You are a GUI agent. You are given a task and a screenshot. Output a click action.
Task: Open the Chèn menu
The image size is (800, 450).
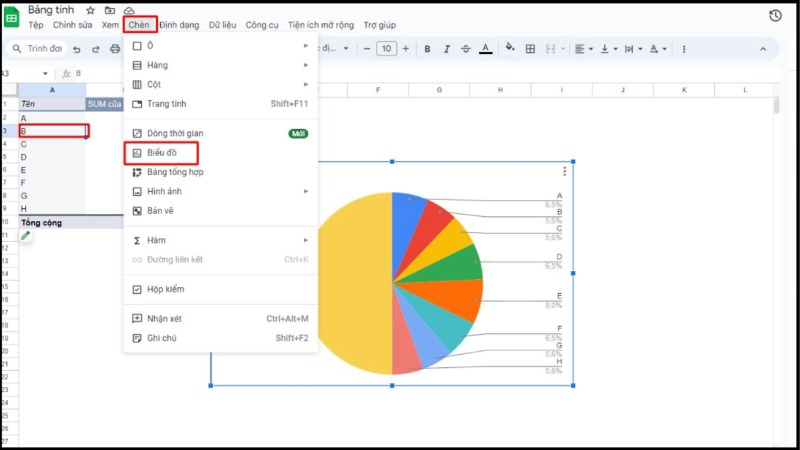click(x=139, y=25)
